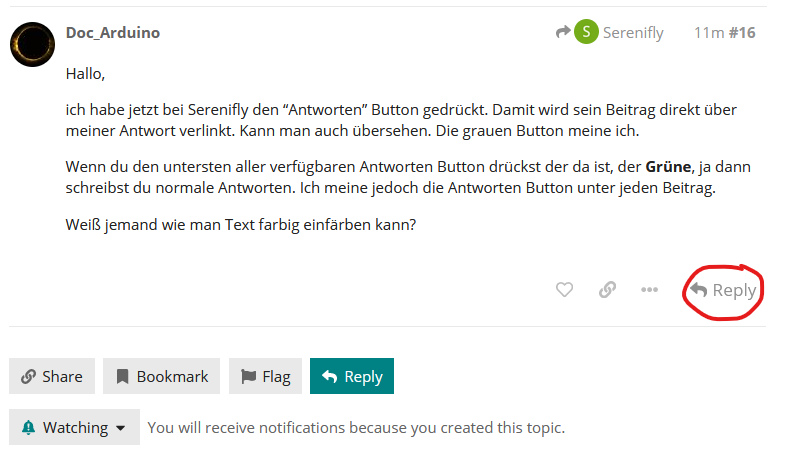Click the bookmark icon in the Bookmark button
The image size is (803, 468).
(122, 377)
